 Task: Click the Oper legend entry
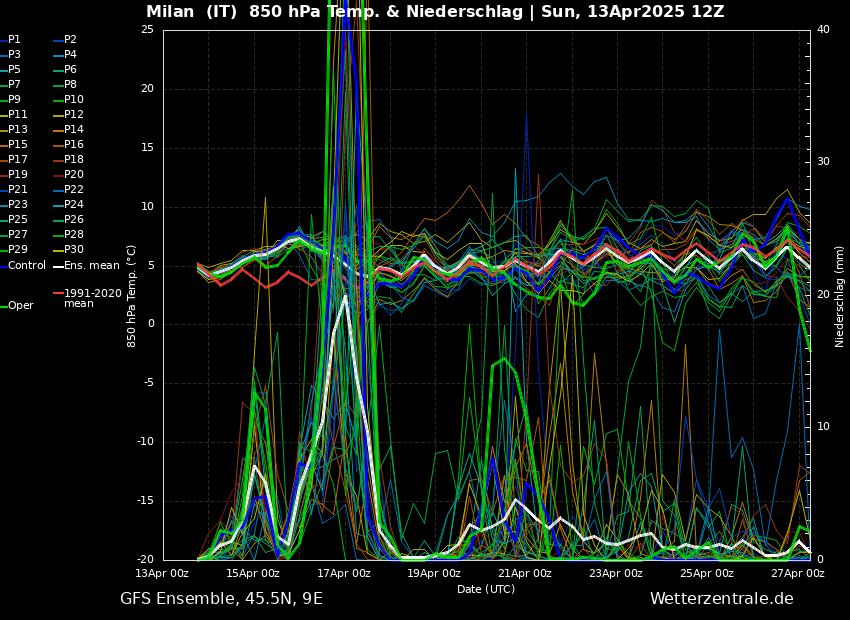[20, 306]
